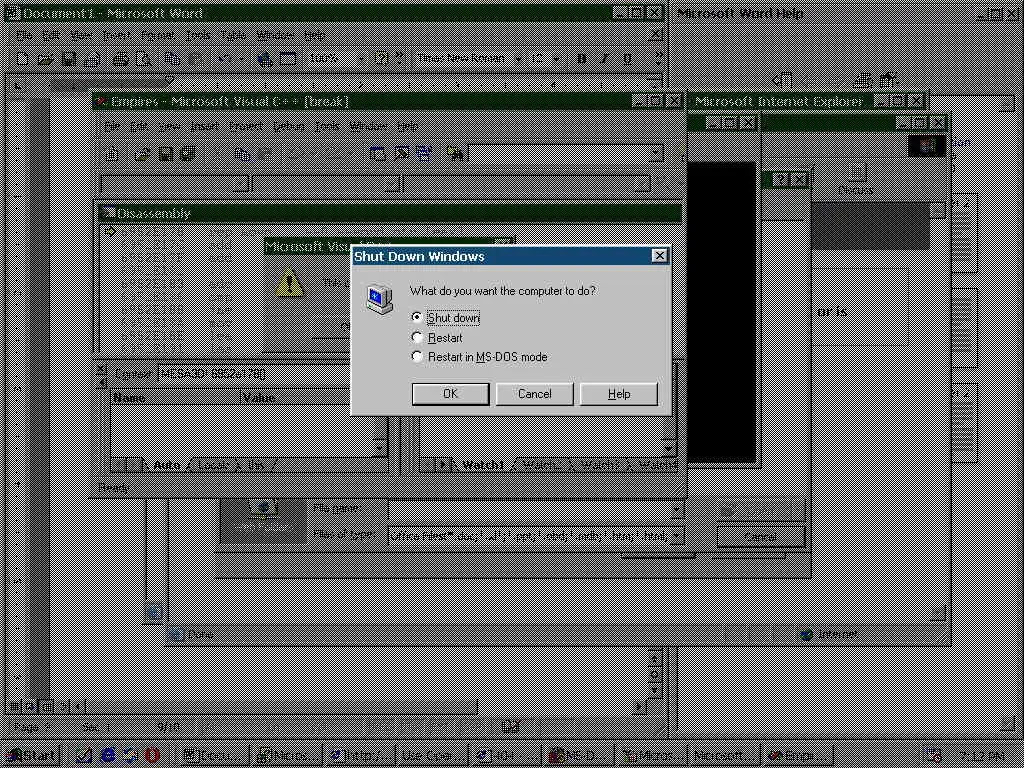The image size is (1024, 768).
Task: Open Find combo dropdown in Visual C++ toolbar
Action: coord(656,153)
